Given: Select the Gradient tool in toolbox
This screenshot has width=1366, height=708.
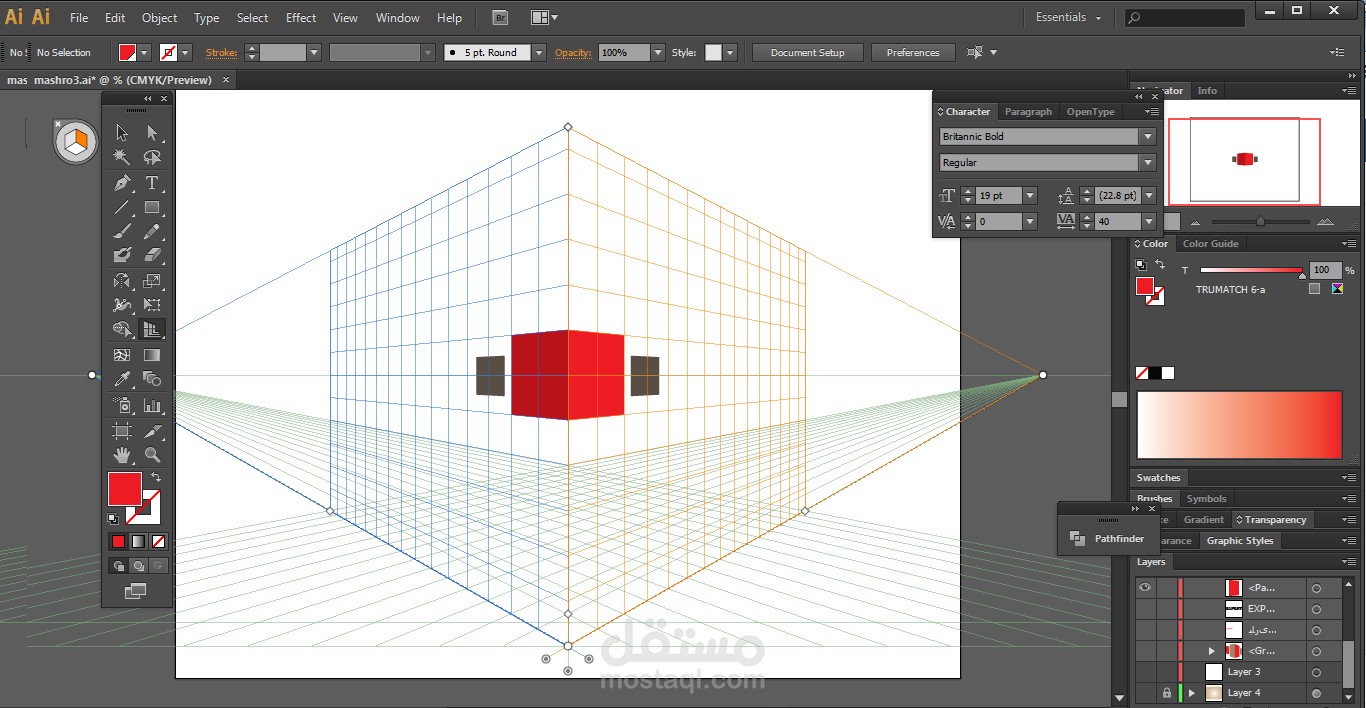Looking at the screenshot, I should (152, 355).
